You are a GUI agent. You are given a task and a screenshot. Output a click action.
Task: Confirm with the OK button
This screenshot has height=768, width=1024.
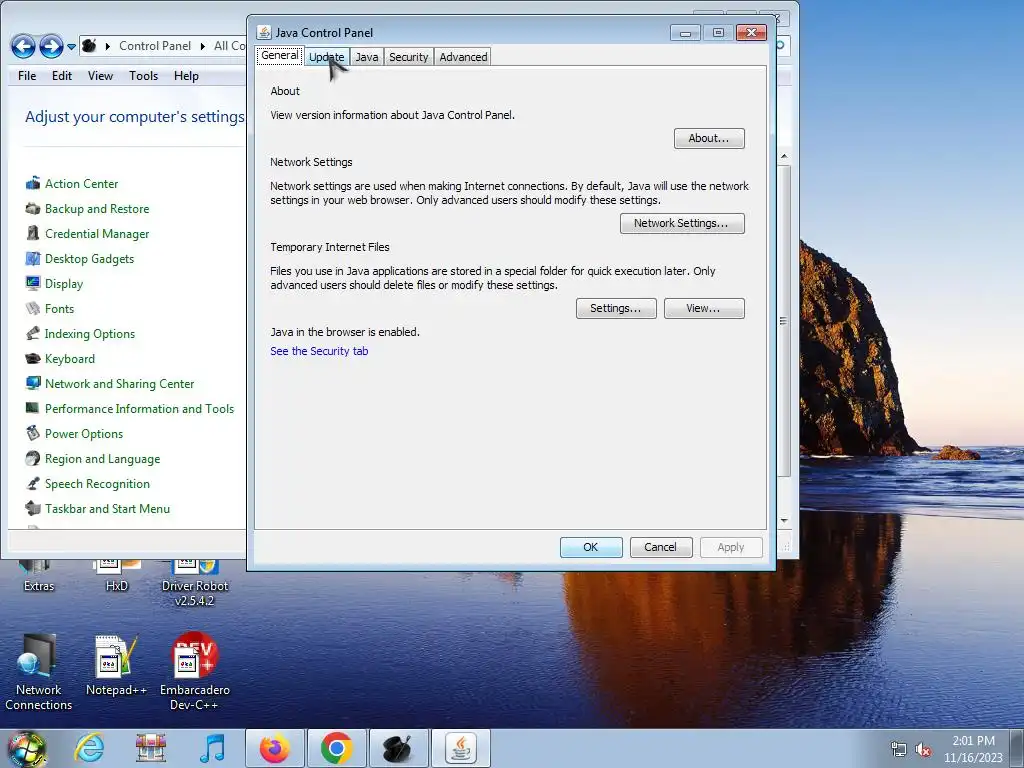[590, 547]
